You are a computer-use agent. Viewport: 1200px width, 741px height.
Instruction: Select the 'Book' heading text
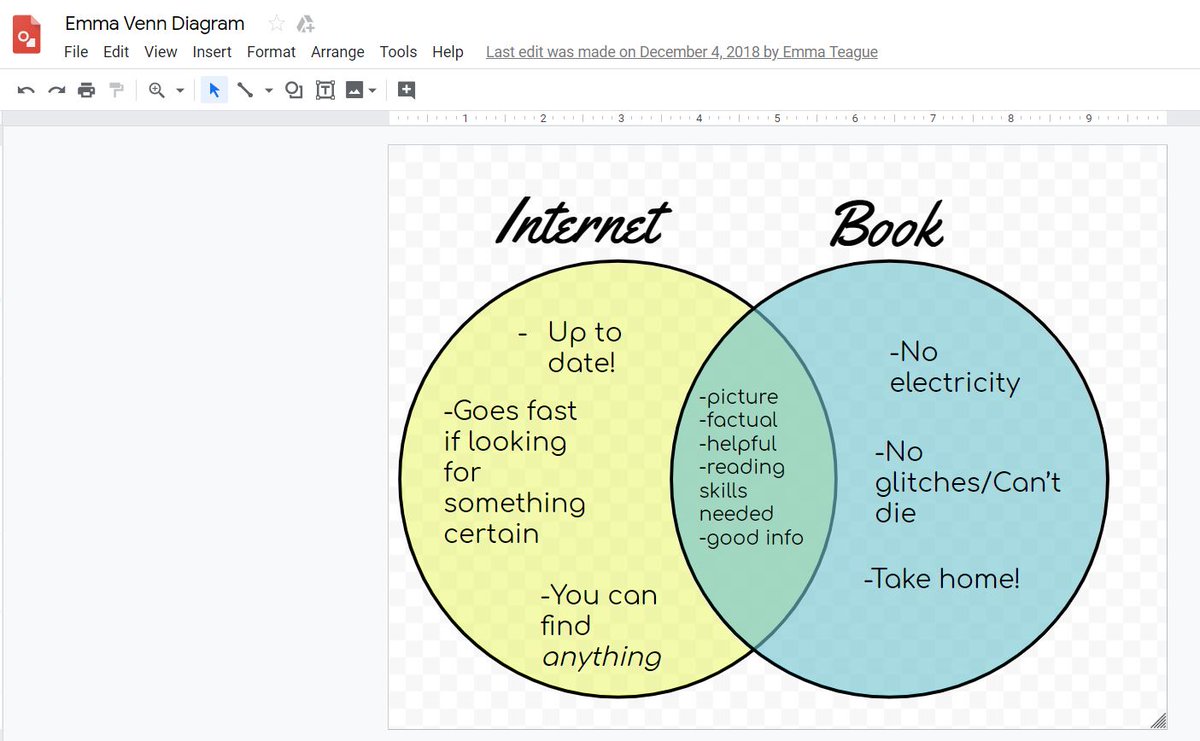pyautogui.click(x=887, y=224)
